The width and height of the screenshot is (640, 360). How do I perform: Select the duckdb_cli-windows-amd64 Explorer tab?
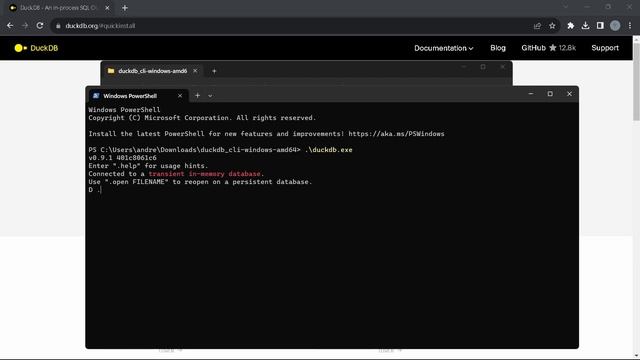(x=153, y=71)
